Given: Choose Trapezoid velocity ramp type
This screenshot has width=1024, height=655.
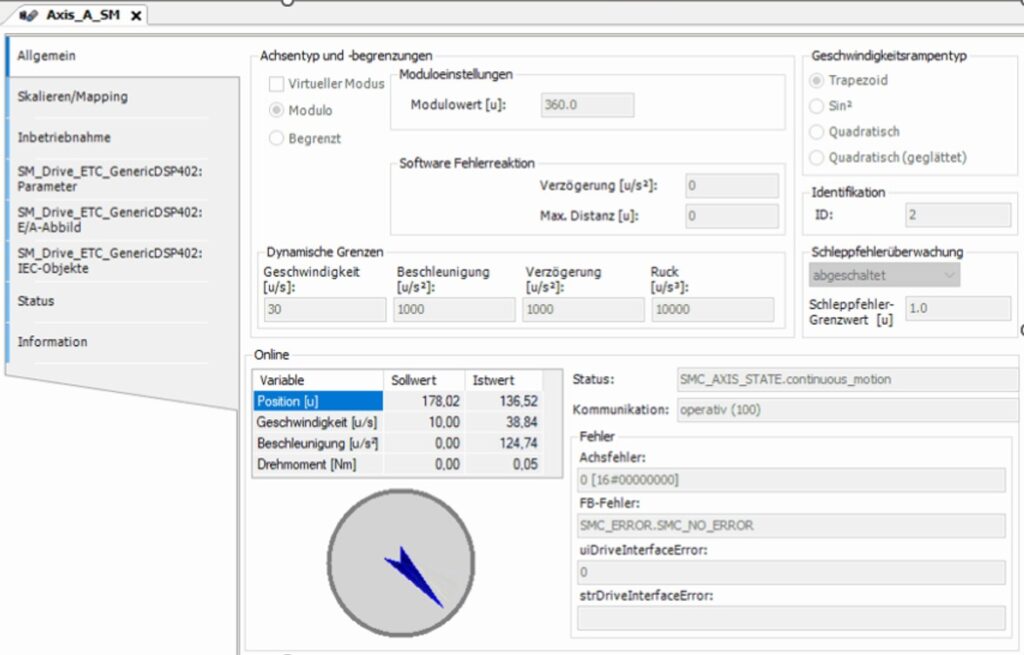Looking at the screenshot, I should pyautogui.click(x=817, y=80).
